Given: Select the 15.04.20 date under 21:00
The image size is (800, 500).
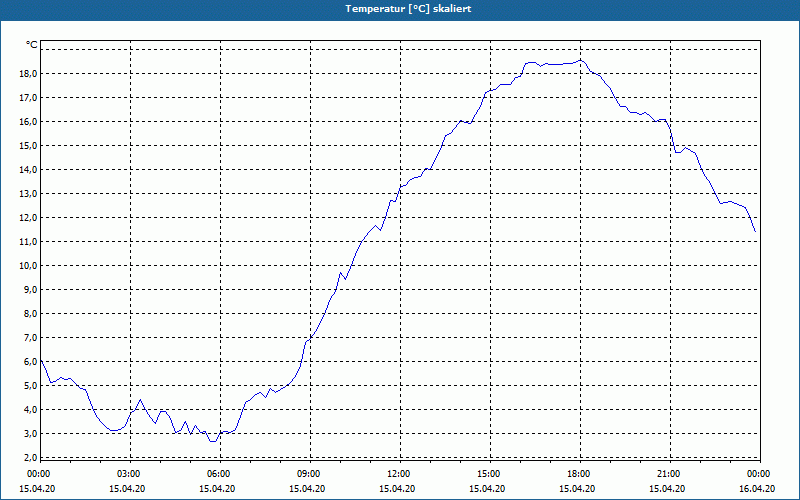Looking at the screenshot, I should coord(667,488).
